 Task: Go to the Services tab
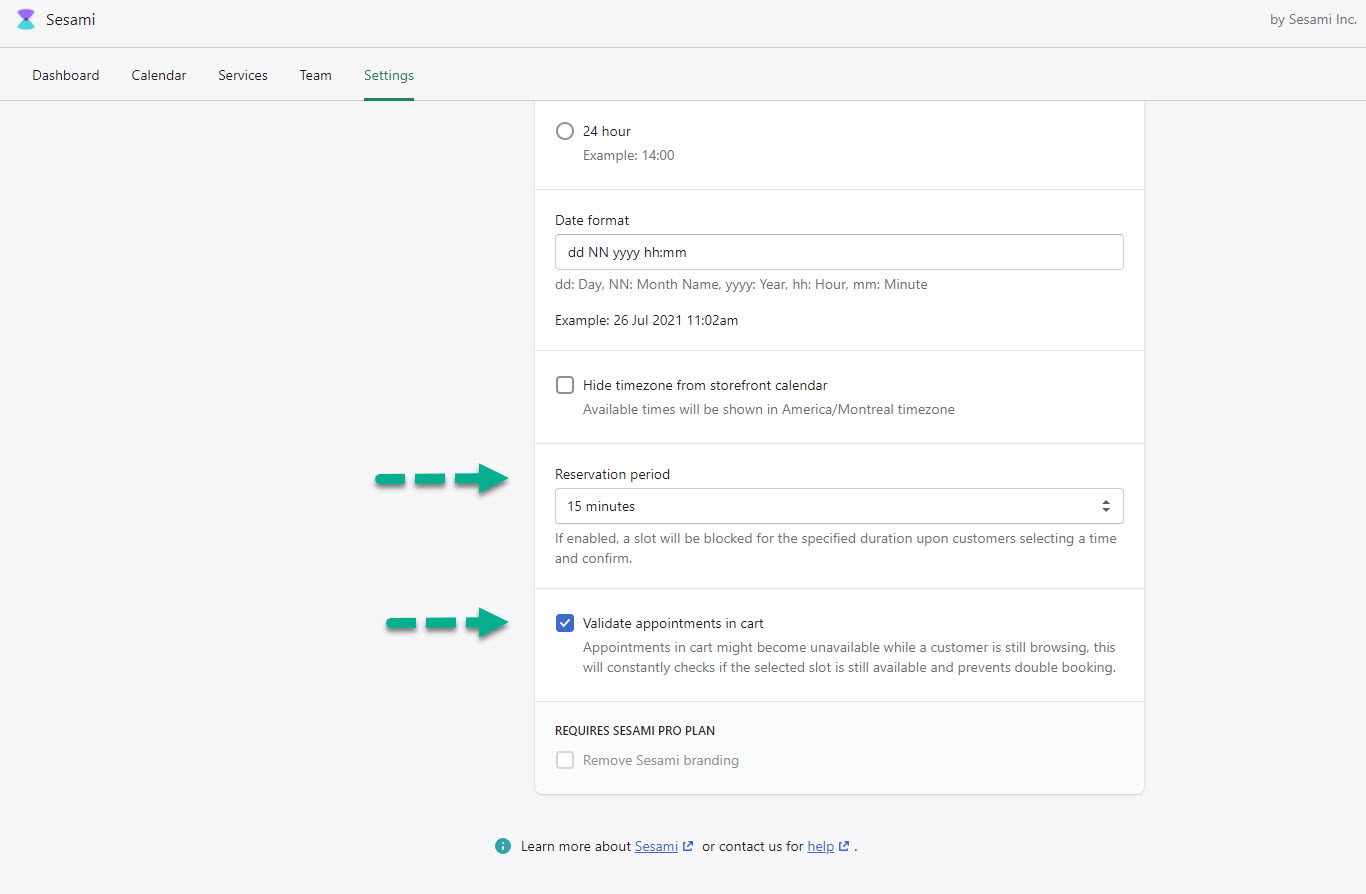point(243,75)
